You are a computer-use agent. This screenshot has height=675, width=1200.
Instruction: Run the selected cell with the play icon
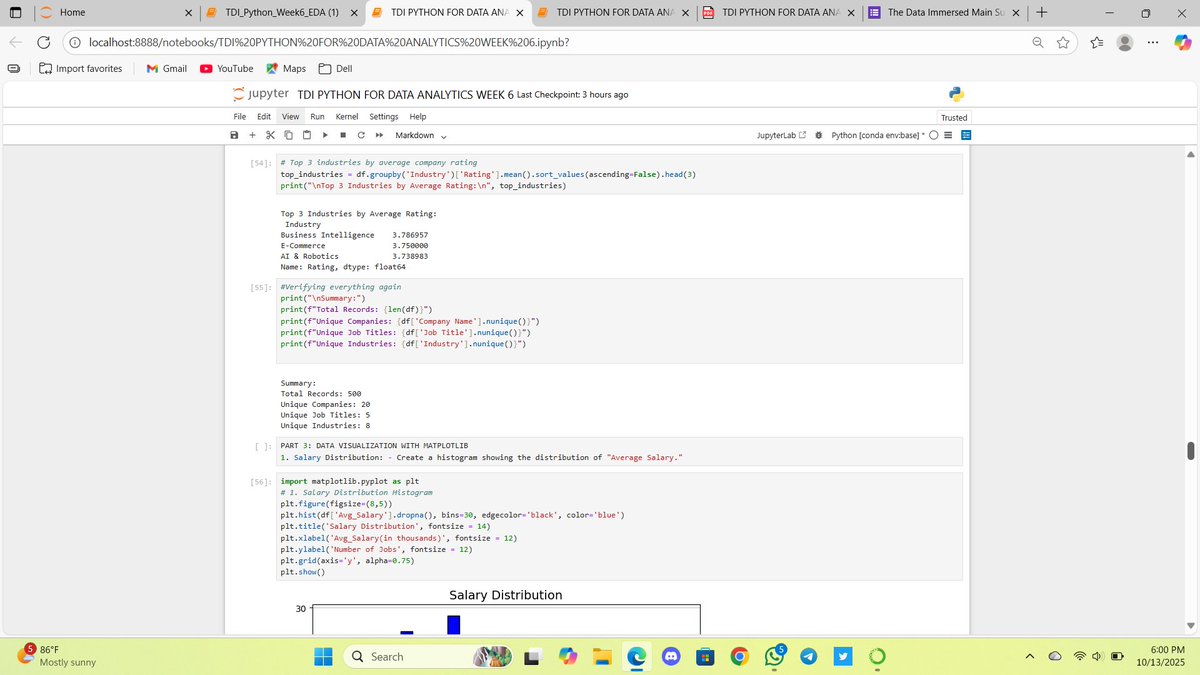pyautogui.click(x=325, y=135)
